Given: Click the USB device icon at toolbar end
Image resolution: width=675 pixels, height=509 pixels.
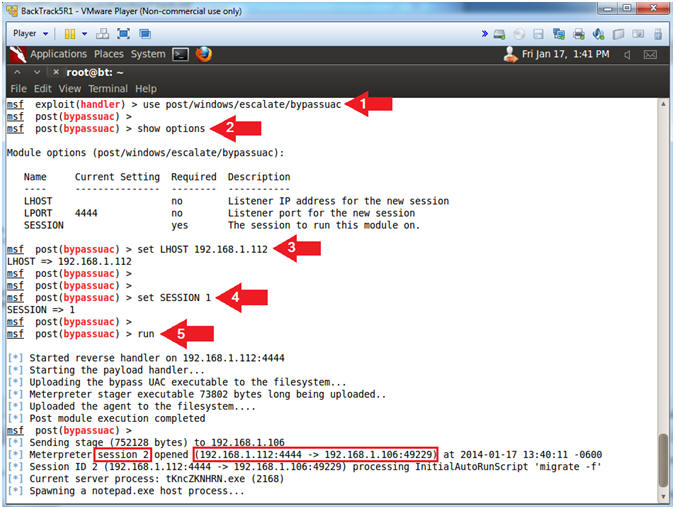Looking at the screenshot, I should point(658,34).
